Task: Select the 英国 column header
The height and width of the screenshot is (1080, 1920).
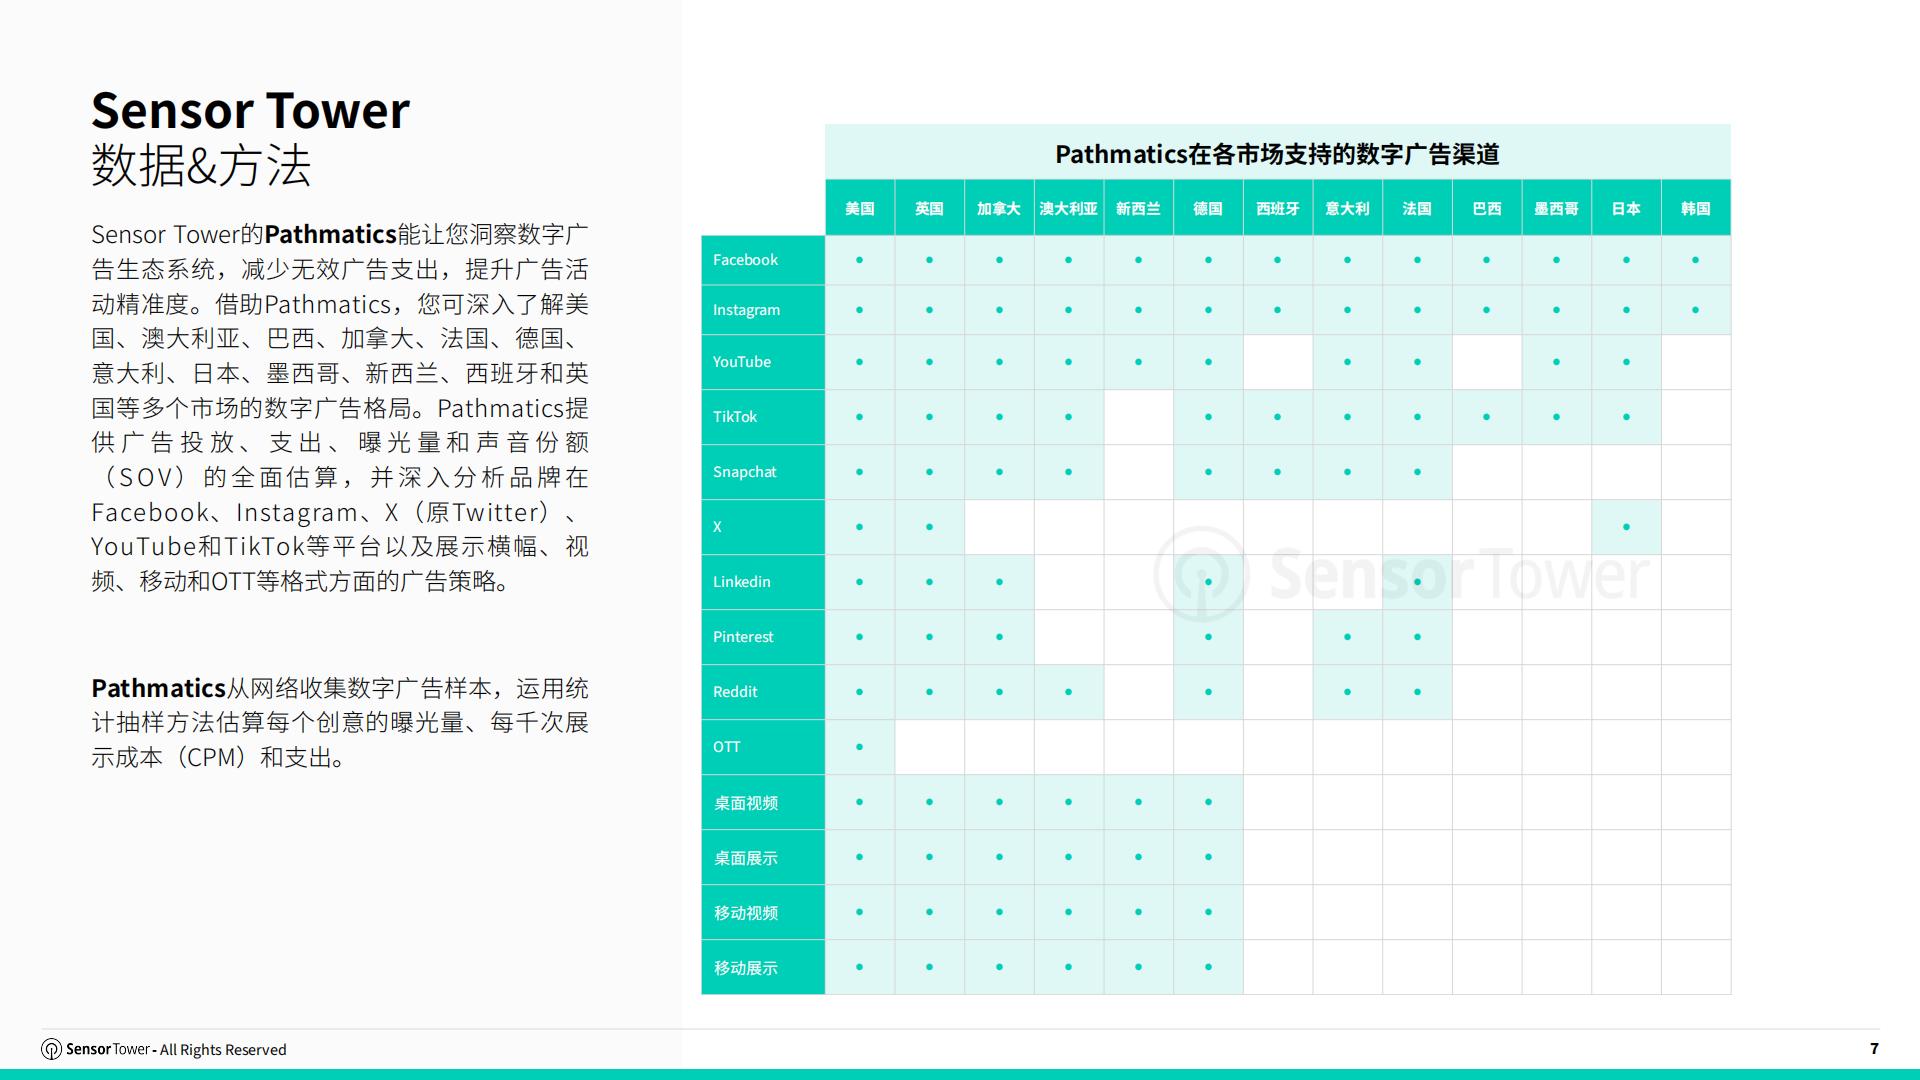Action: (x=929, y=208)
